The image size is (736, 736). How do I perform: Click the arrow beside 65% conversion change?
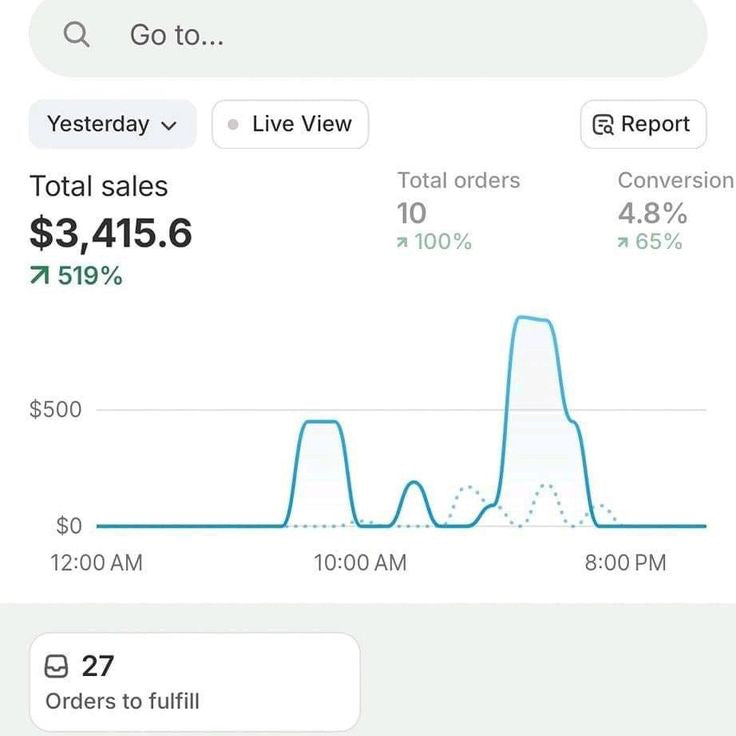pyautogui.click(x=623, y=242)
